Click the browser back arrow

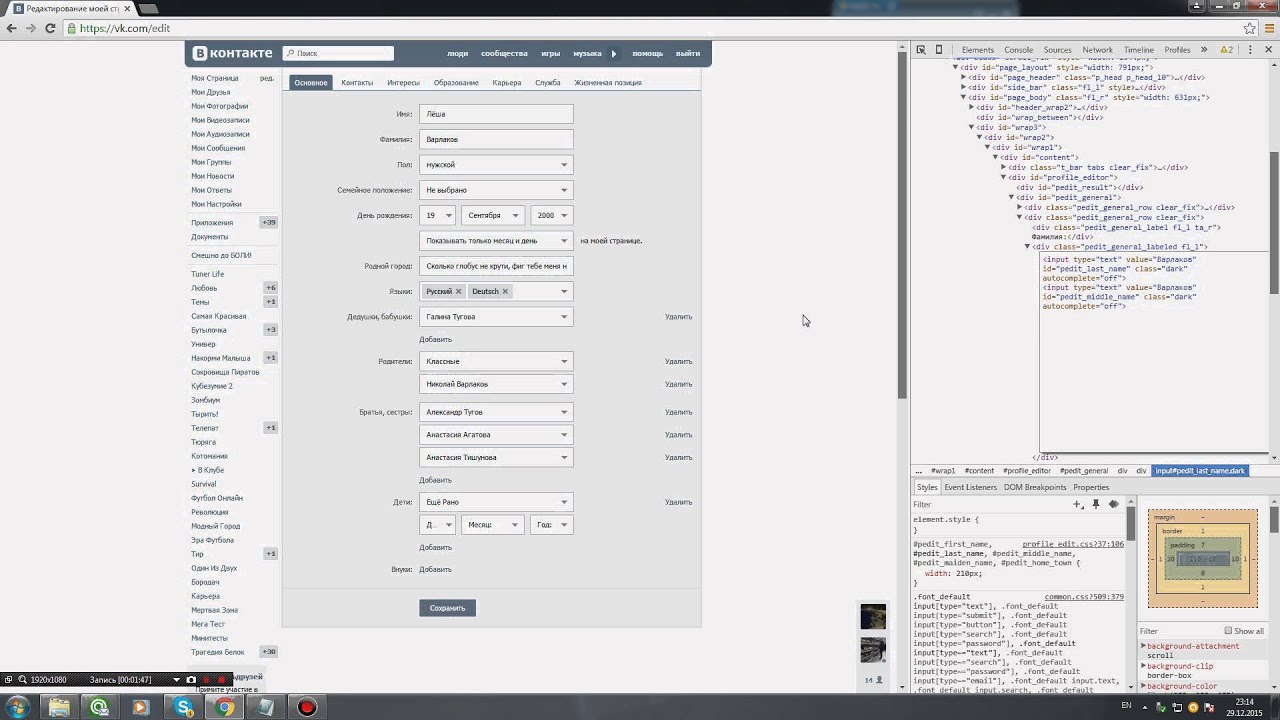(x=11, y=28)
